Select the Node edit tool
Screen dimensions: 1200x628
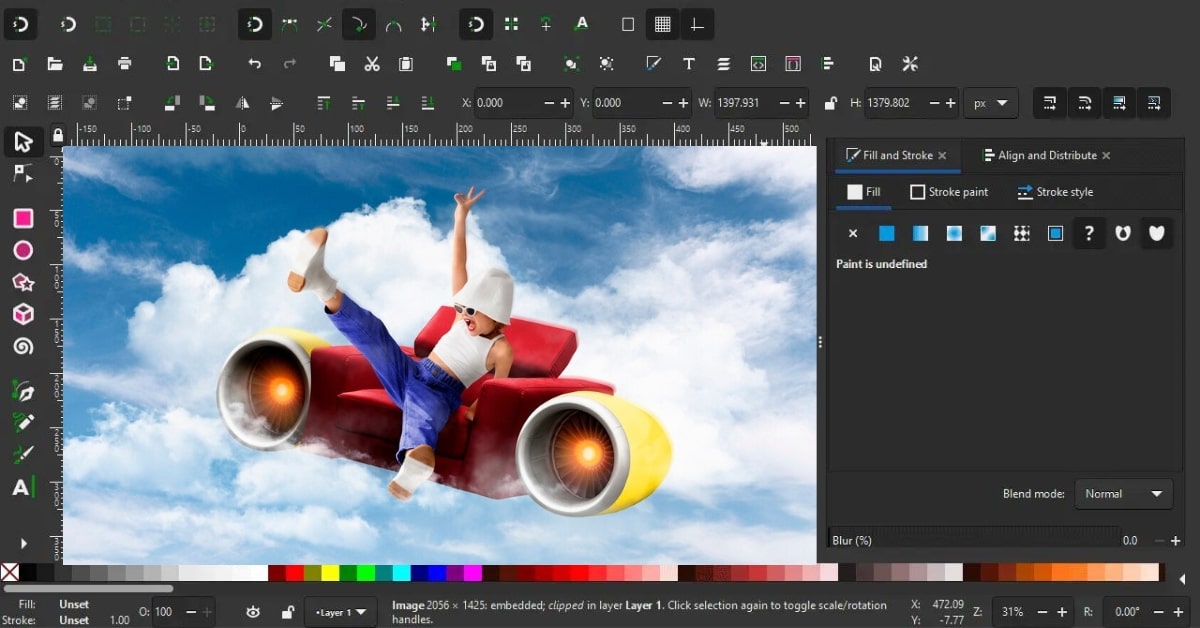coord(23,174)
